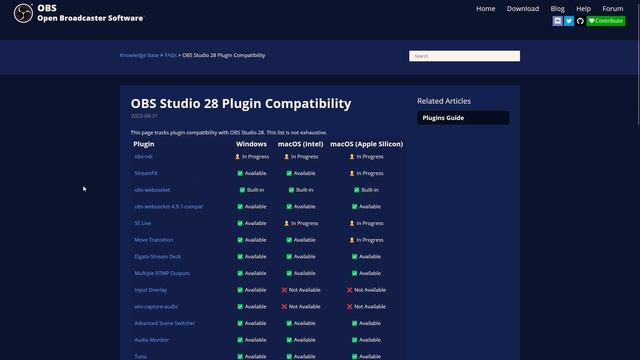The image size is (640, 360).
Task: Click the page's vertical scrollbar thumb
Action: click(638, 63)
